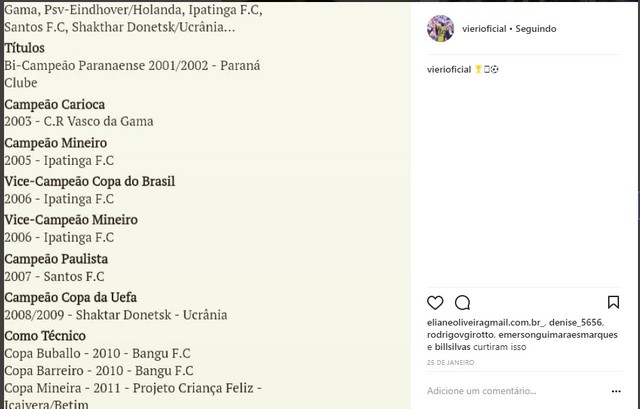Click the trophy emoji in the caption
The width and height of the screenshot is (640, 409).
pyautogui.click(x=478, y=69)
